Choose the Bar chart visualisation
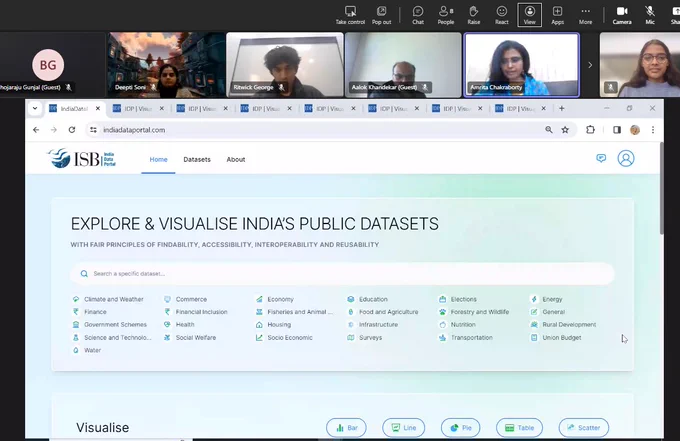 (346, 428)
